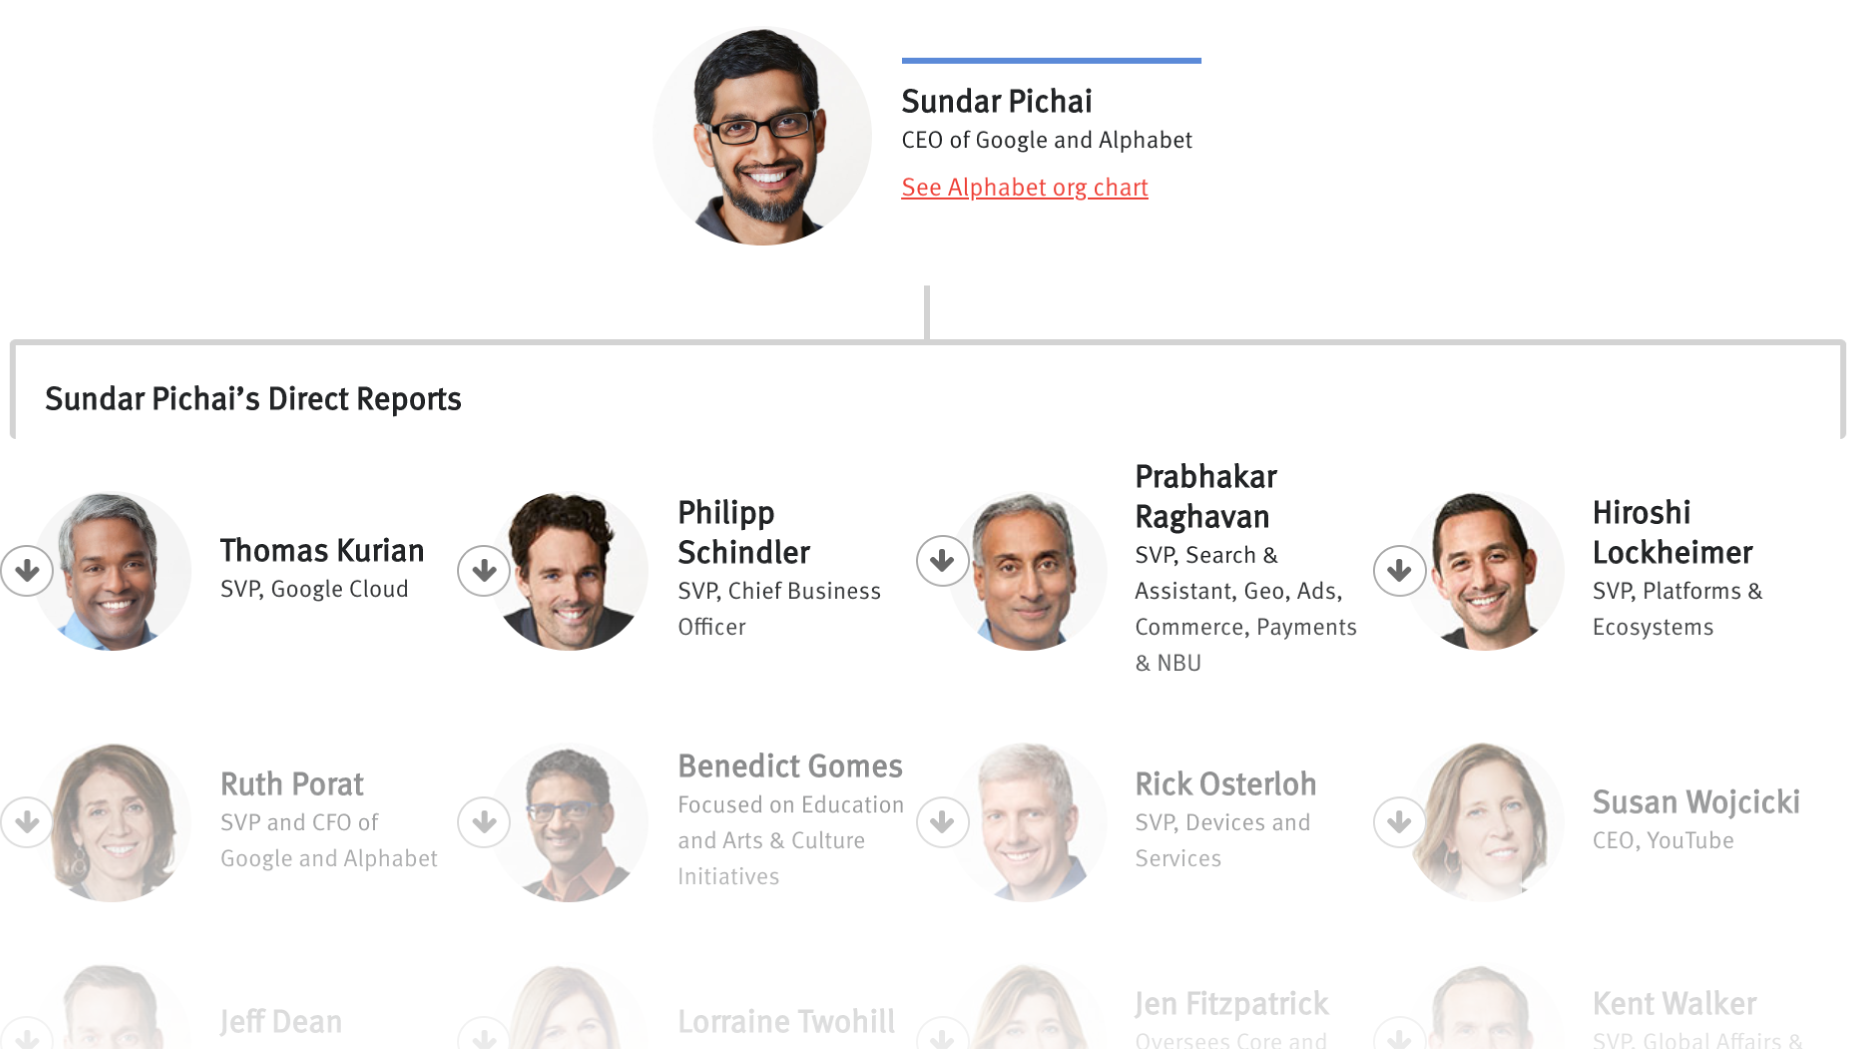Select the Susan Wojcicki name
This screenshot has height=1049, width=1860.
pyautogui.click(x=1695, y=802)
